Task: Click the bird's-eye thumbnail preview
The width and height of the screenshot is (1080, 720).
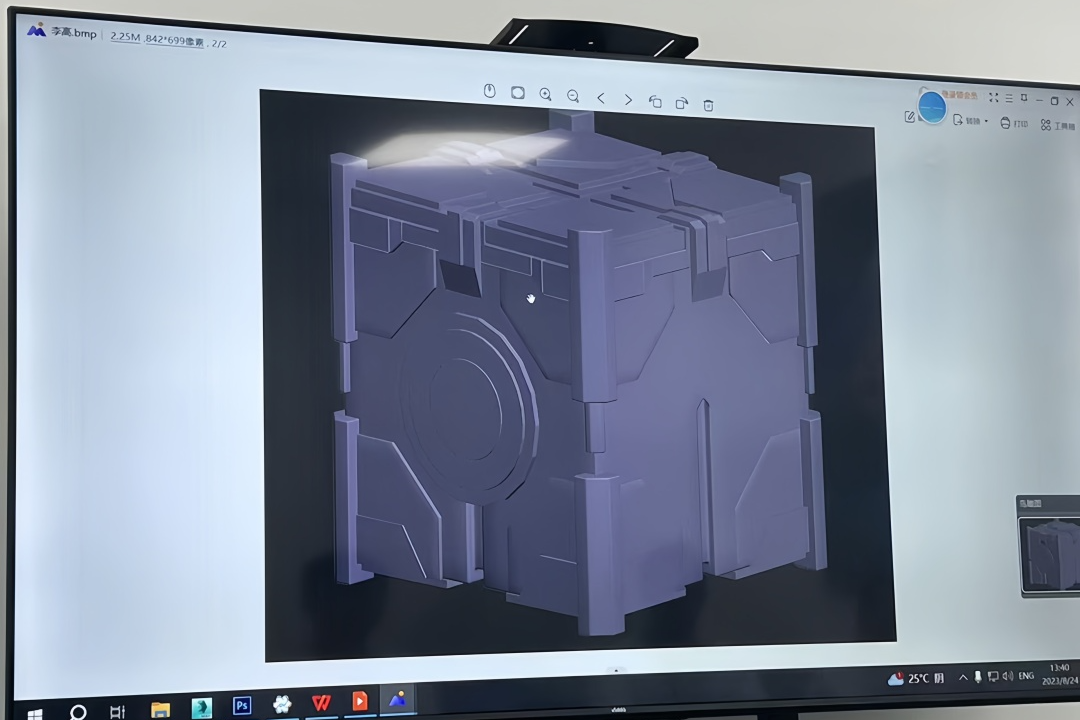Action: (1048, 553)
